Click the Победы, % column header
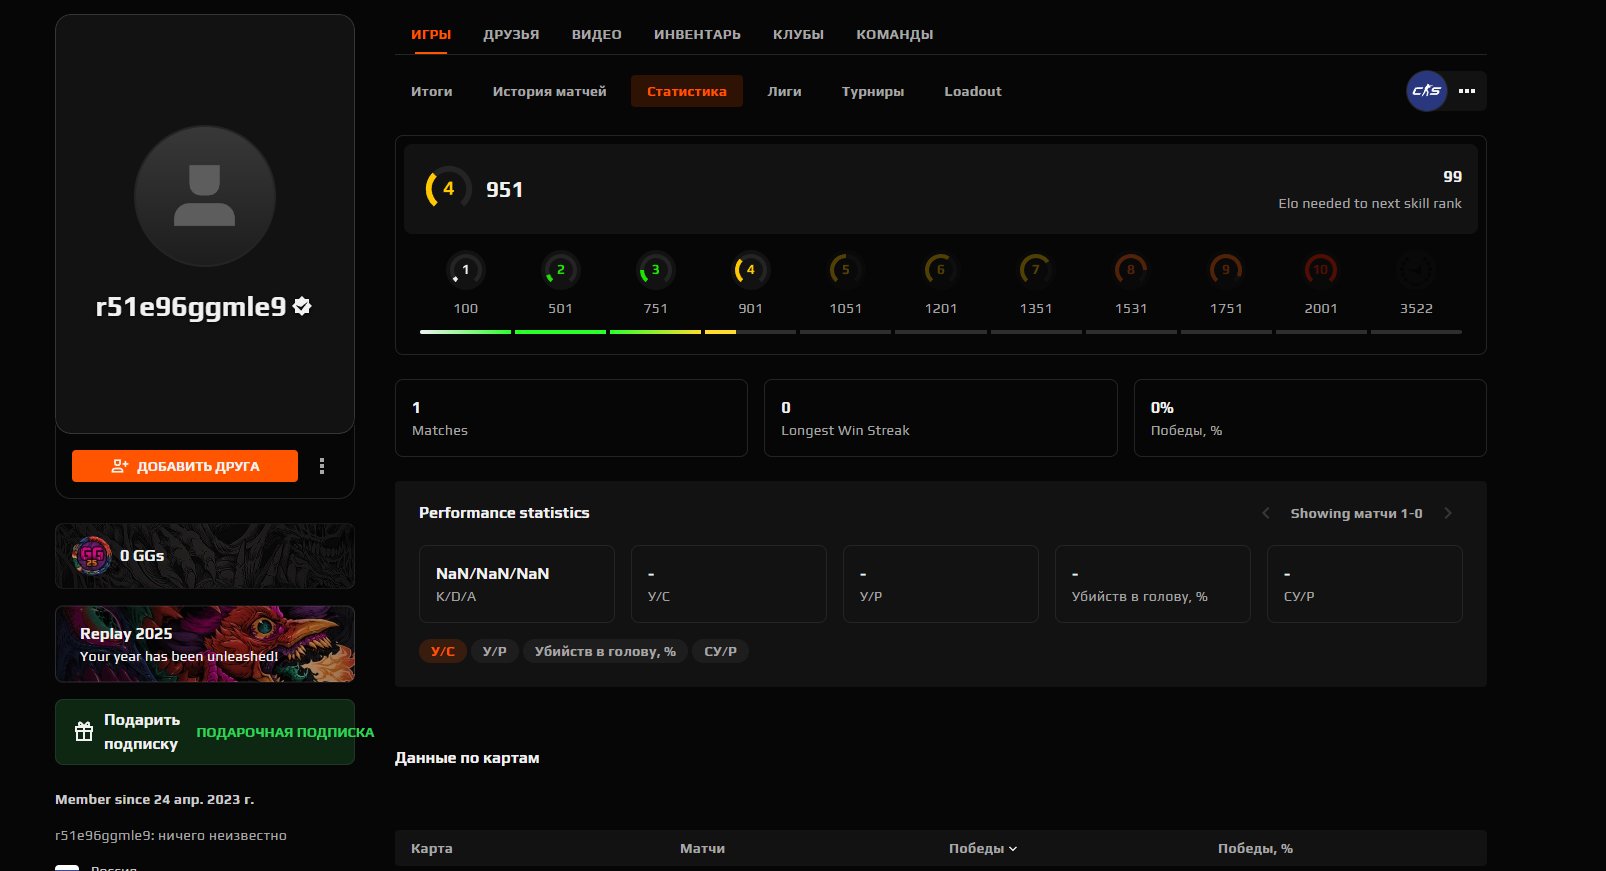Image resolution: width=1606 pixels, height=871 pixels. coord(1255,848)
